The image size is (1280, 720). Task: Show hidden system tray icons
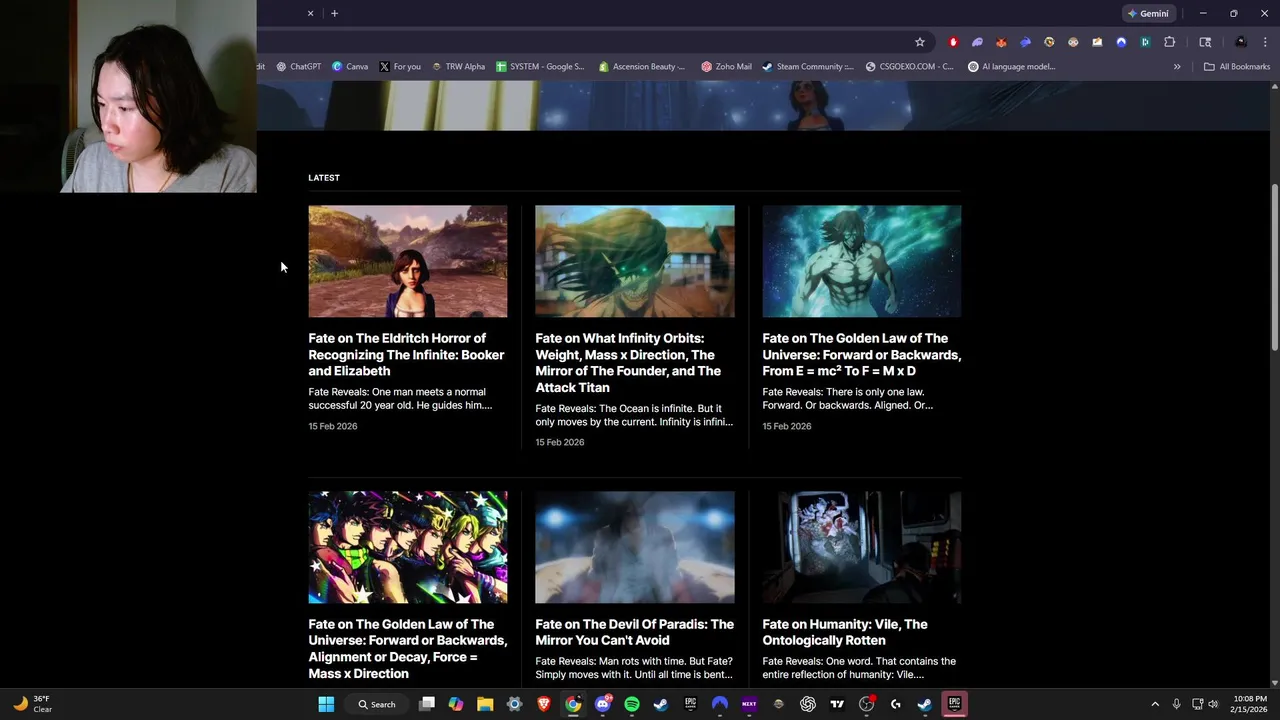click(1155, 704)
